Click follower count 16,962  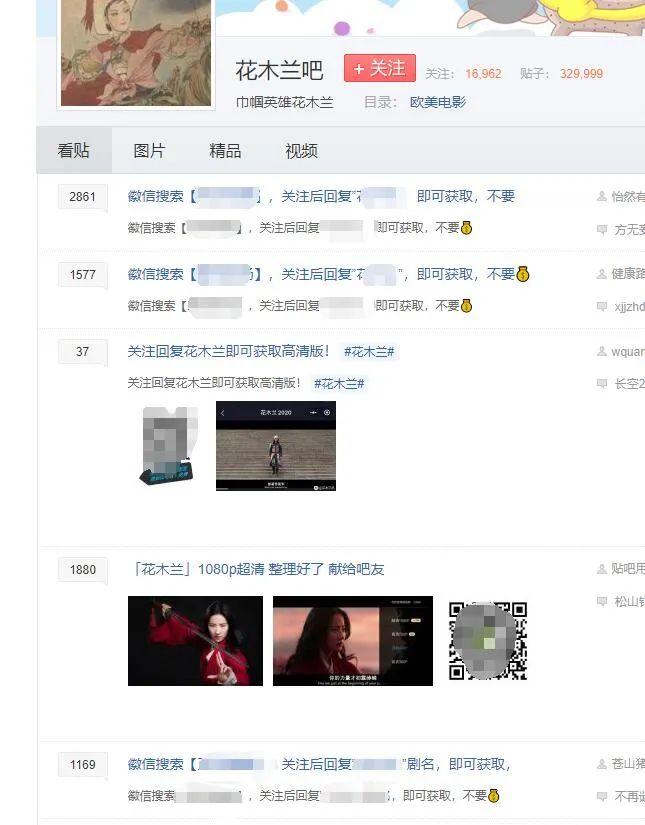[x=483, y=74]
